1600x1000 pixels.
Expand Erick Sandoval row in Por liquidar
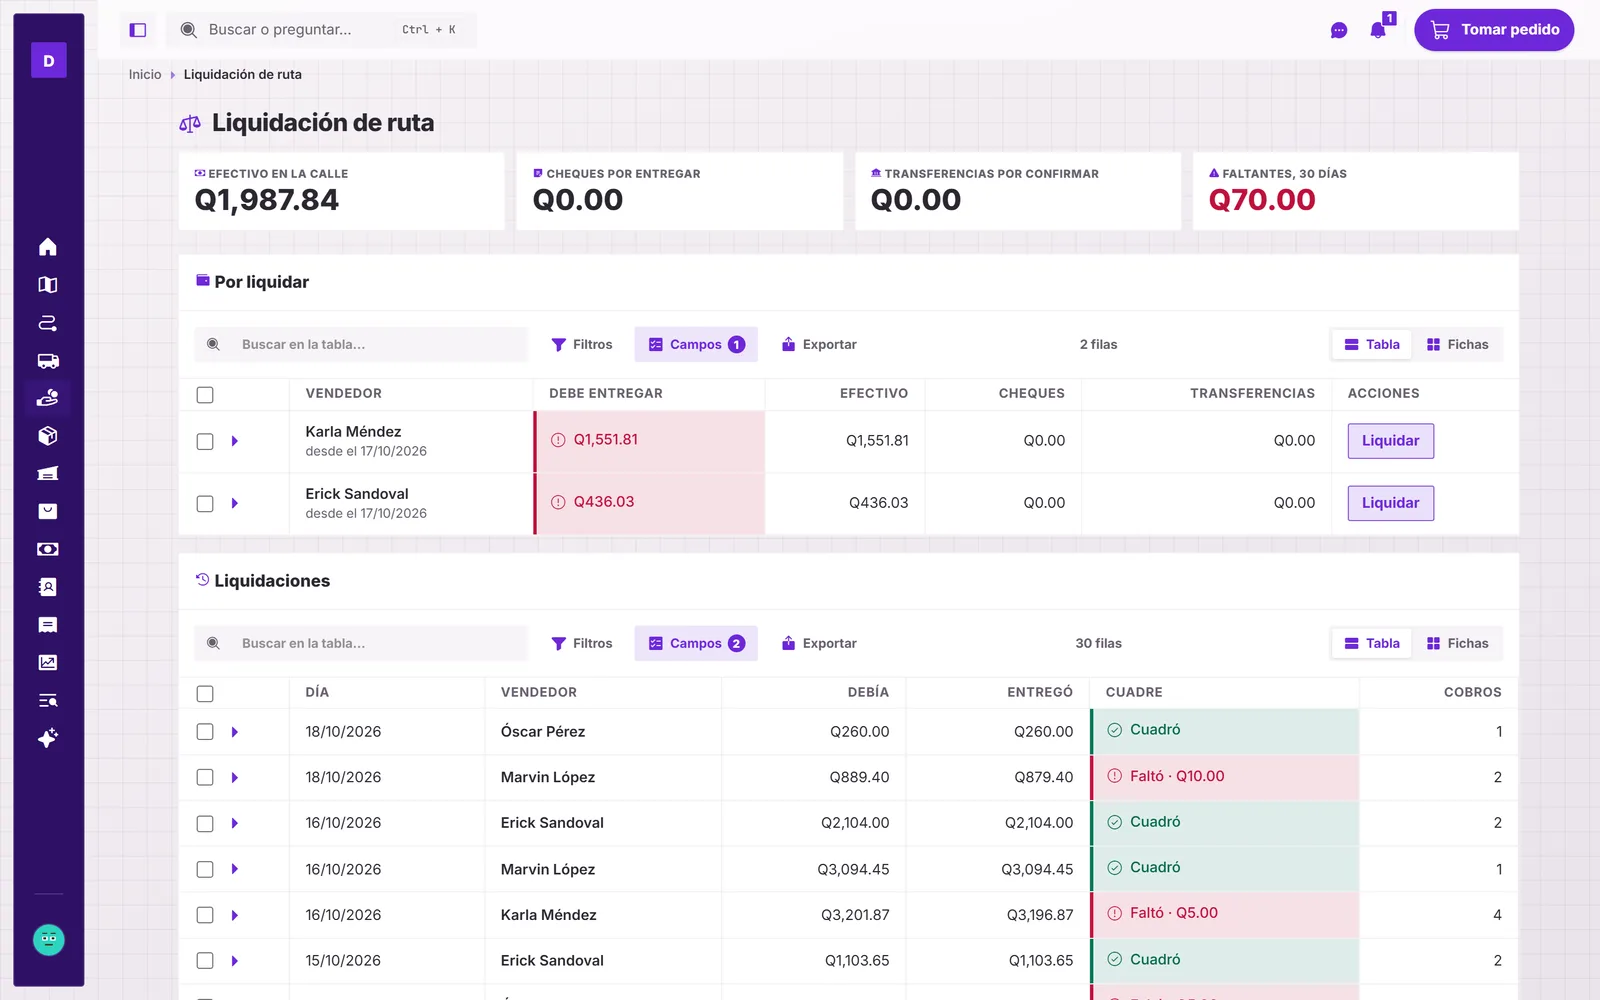click(x=235, y=503)
